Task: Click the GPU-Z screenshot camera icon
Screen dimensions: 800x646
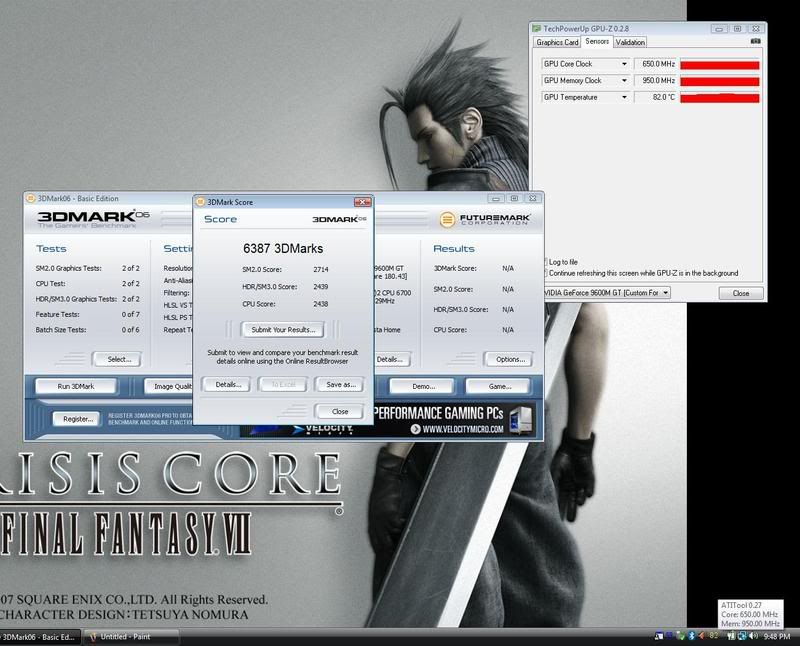Action: pyautogui.click(x=756, y=41)
